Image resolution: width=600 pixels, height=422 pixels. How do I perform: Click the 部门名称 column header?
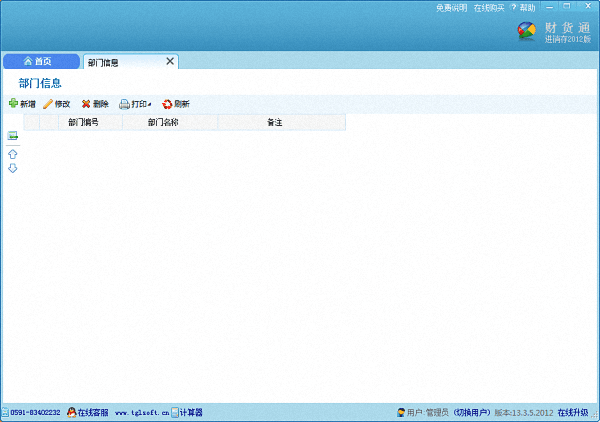click(169, 122)
